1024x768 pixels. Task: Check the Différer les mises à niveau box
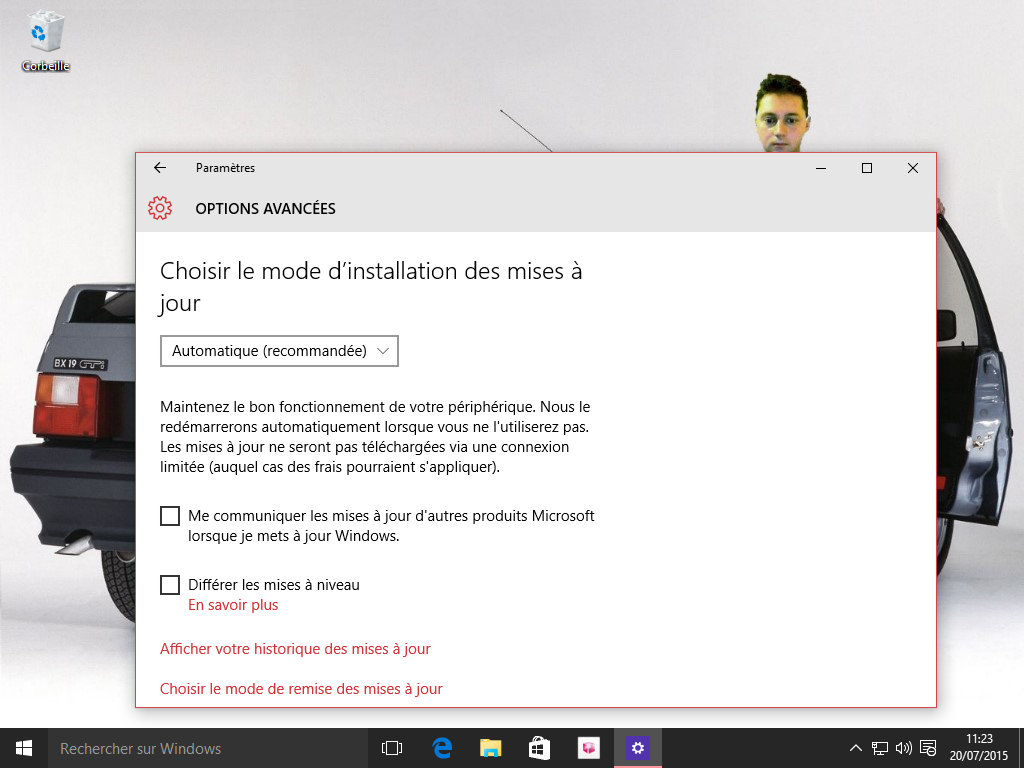coord(170,585)
